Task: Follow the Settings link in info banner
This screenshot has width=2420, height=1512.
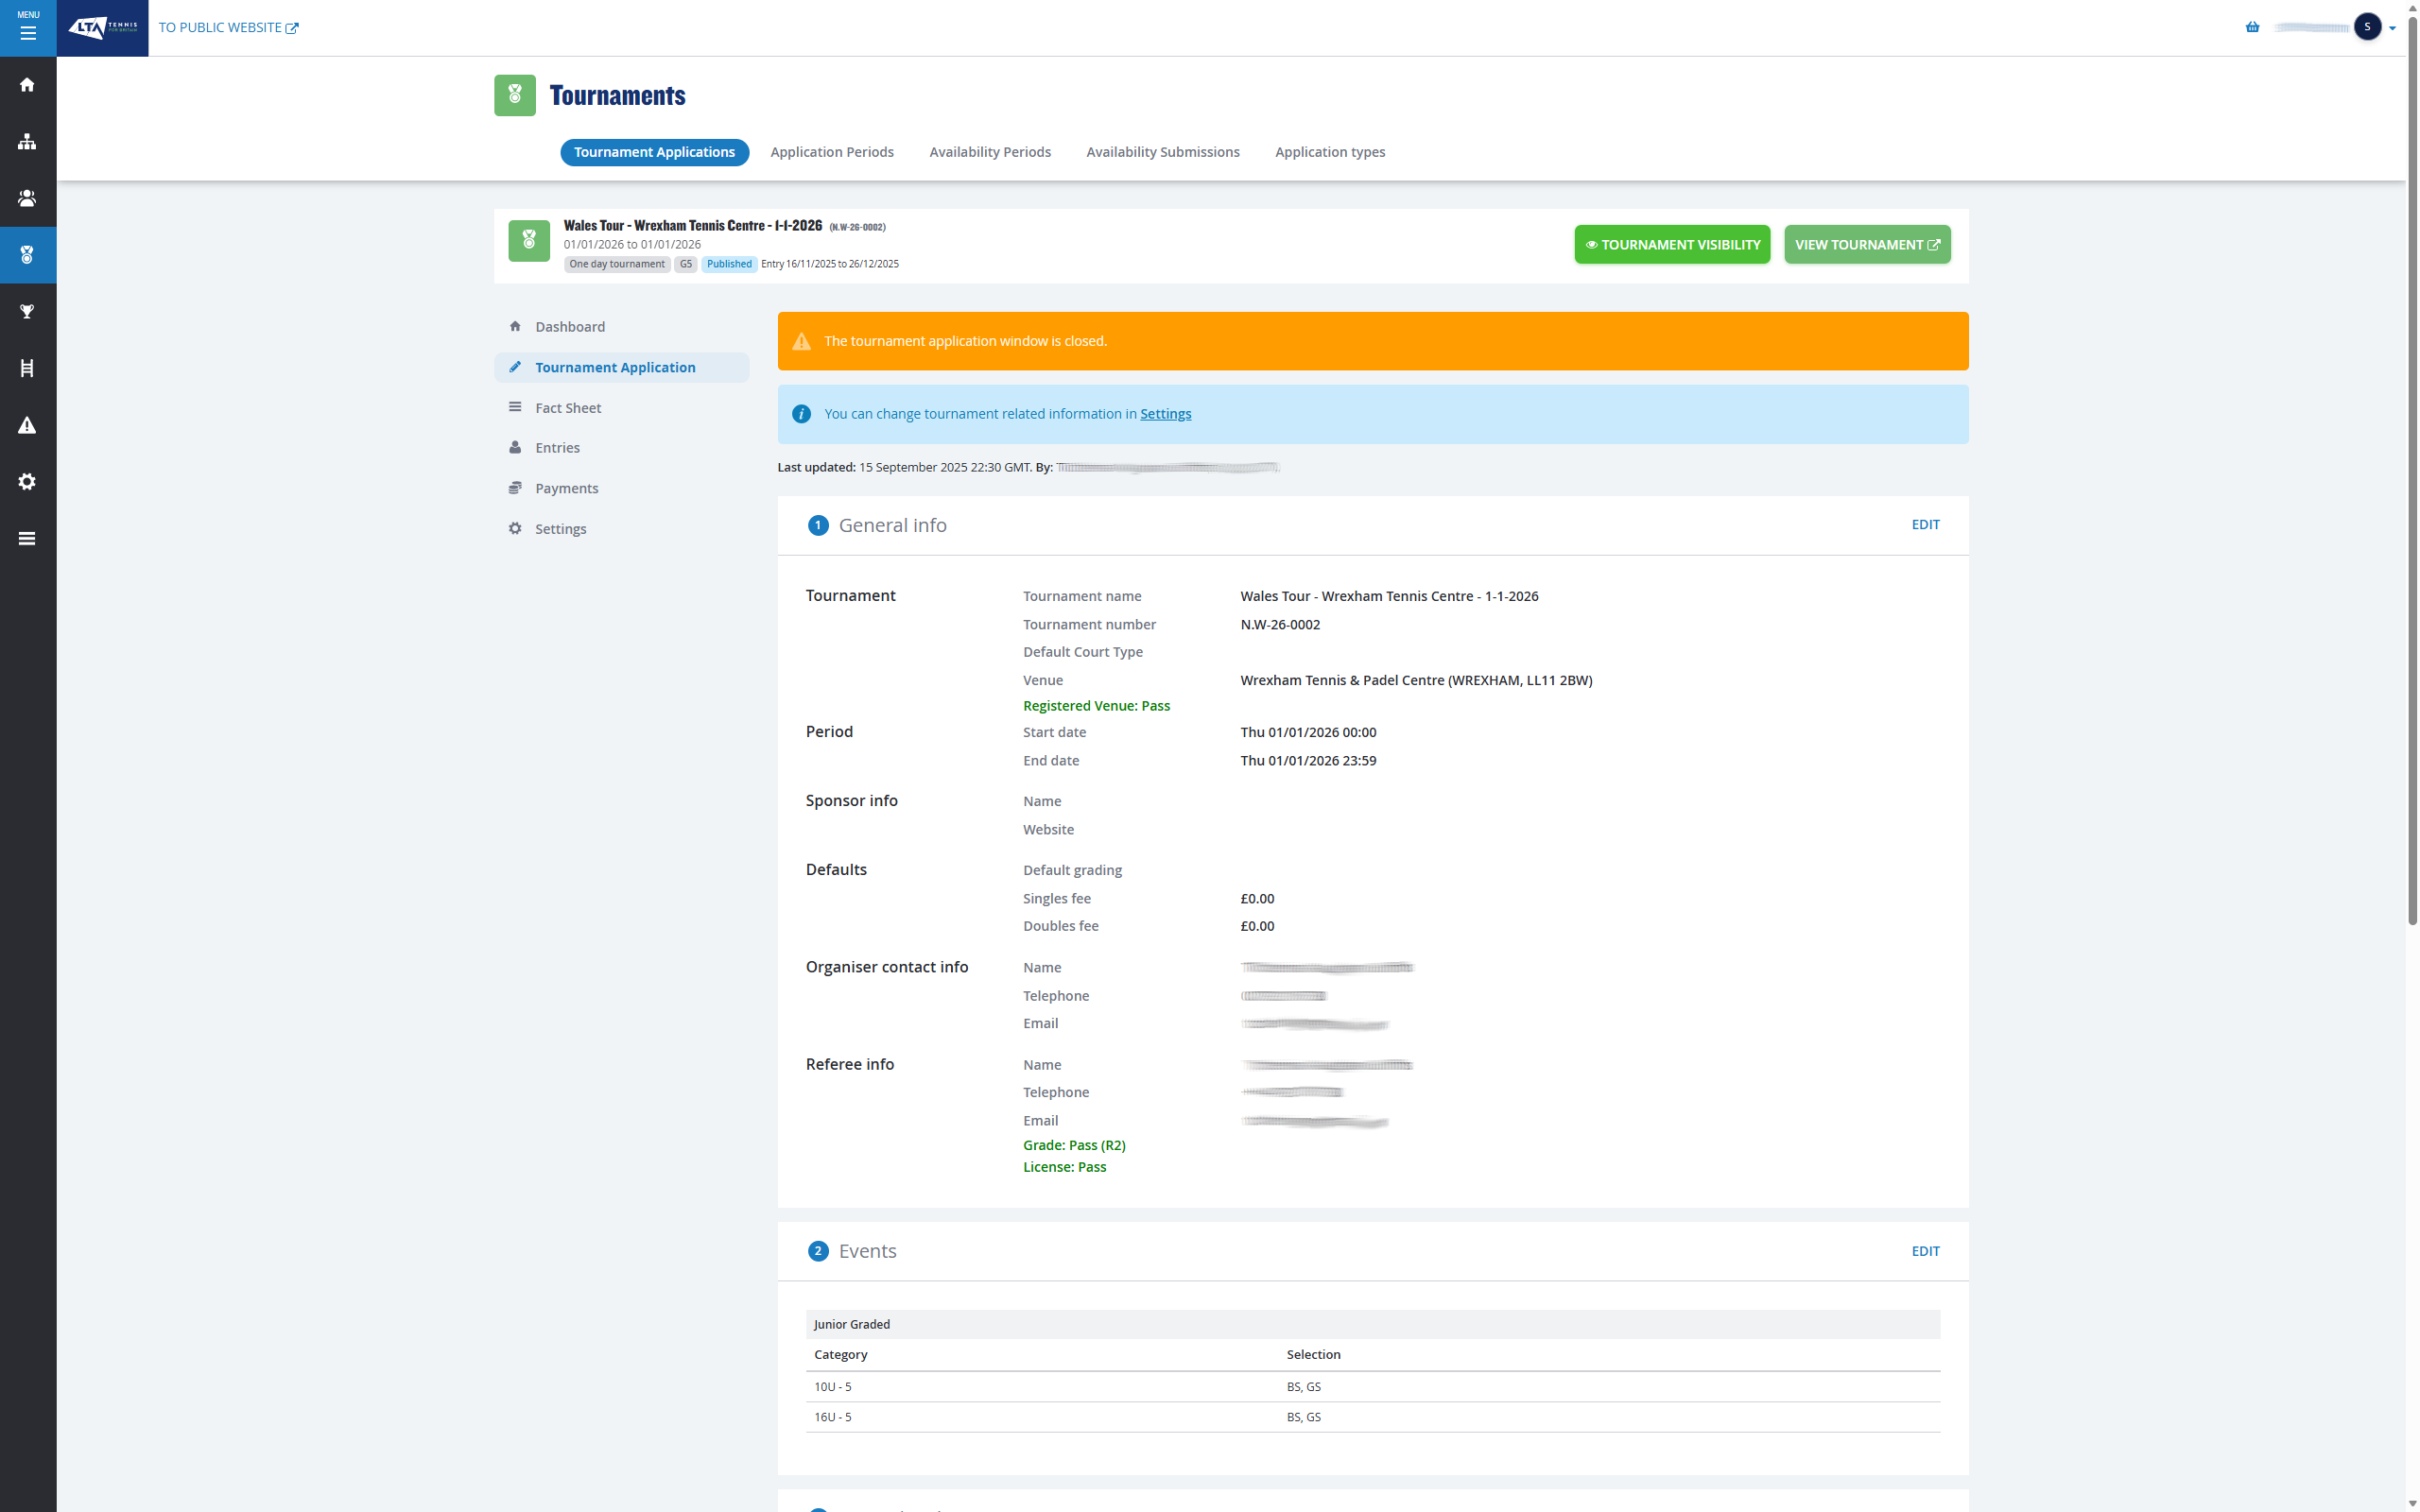Action: pyautogui.click(x=1165, y=414)
